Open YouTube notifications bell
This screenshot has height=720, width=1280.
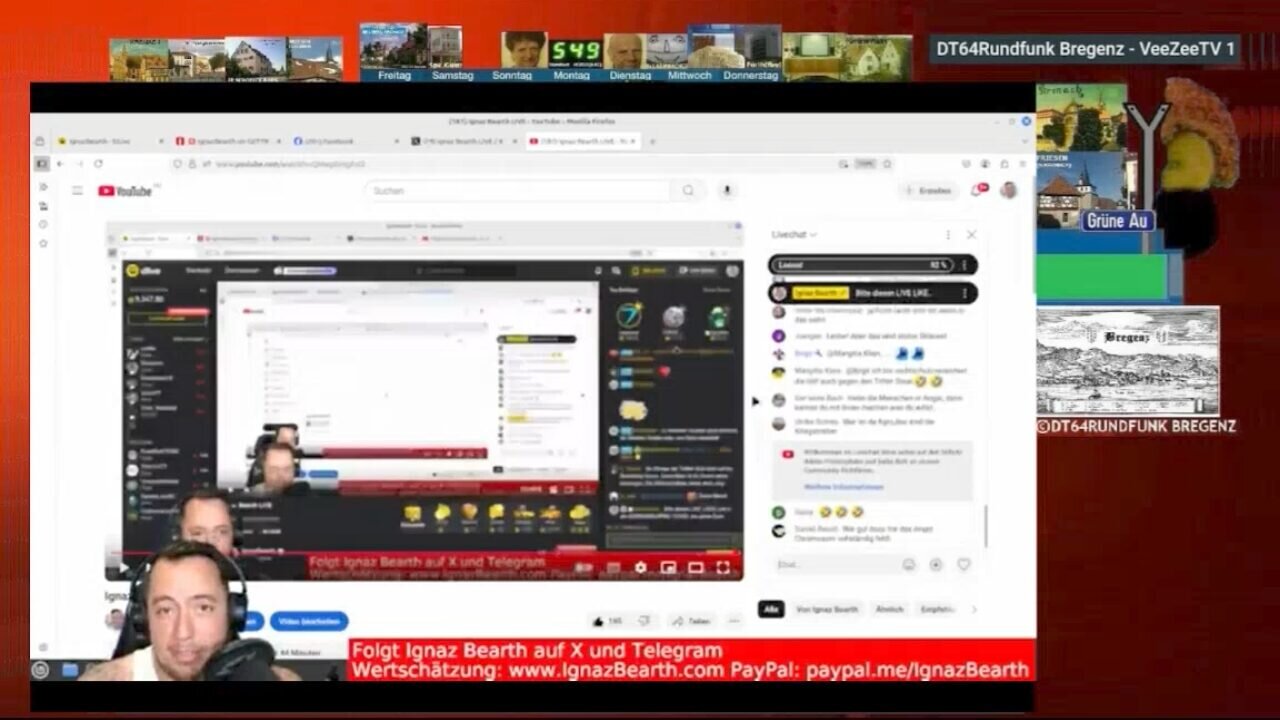(977, 190)
